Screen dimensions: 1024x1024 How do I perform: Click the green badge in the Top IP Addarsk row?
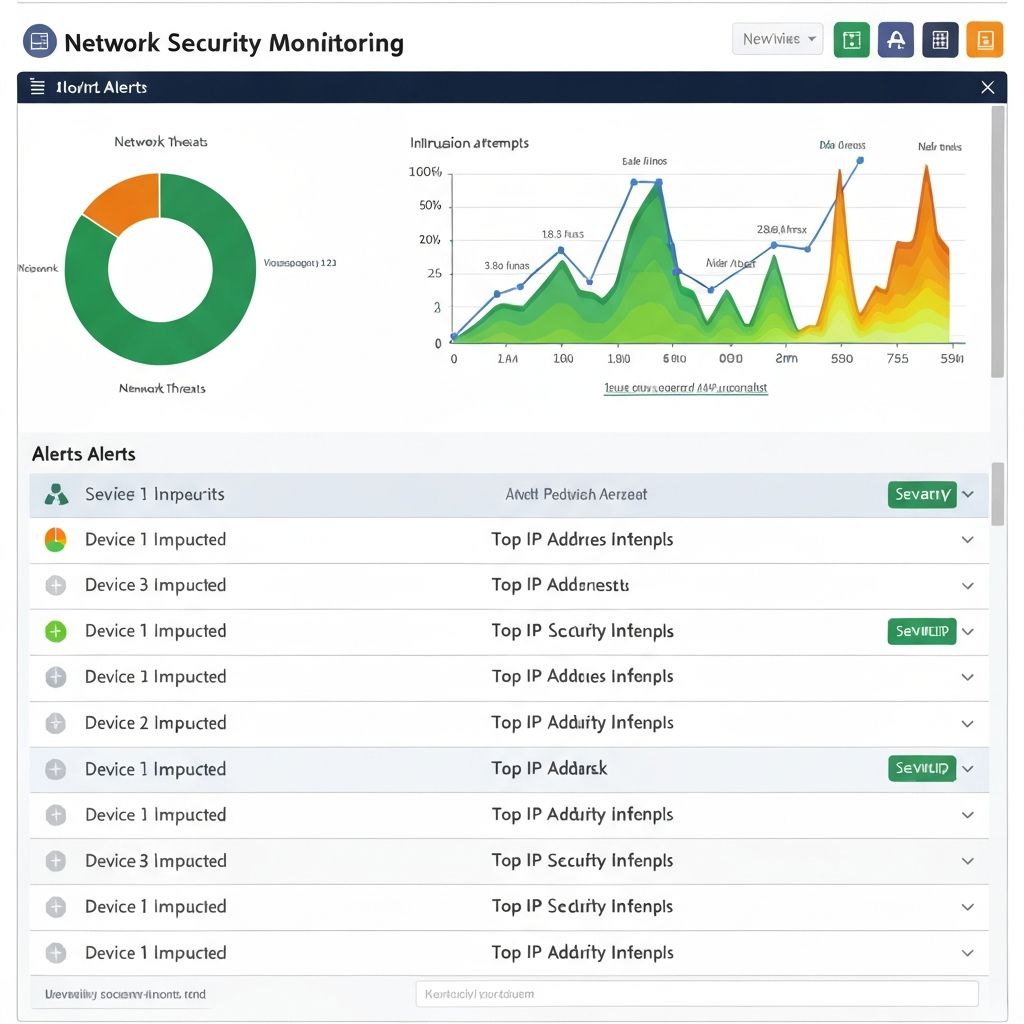click(921, 769)
